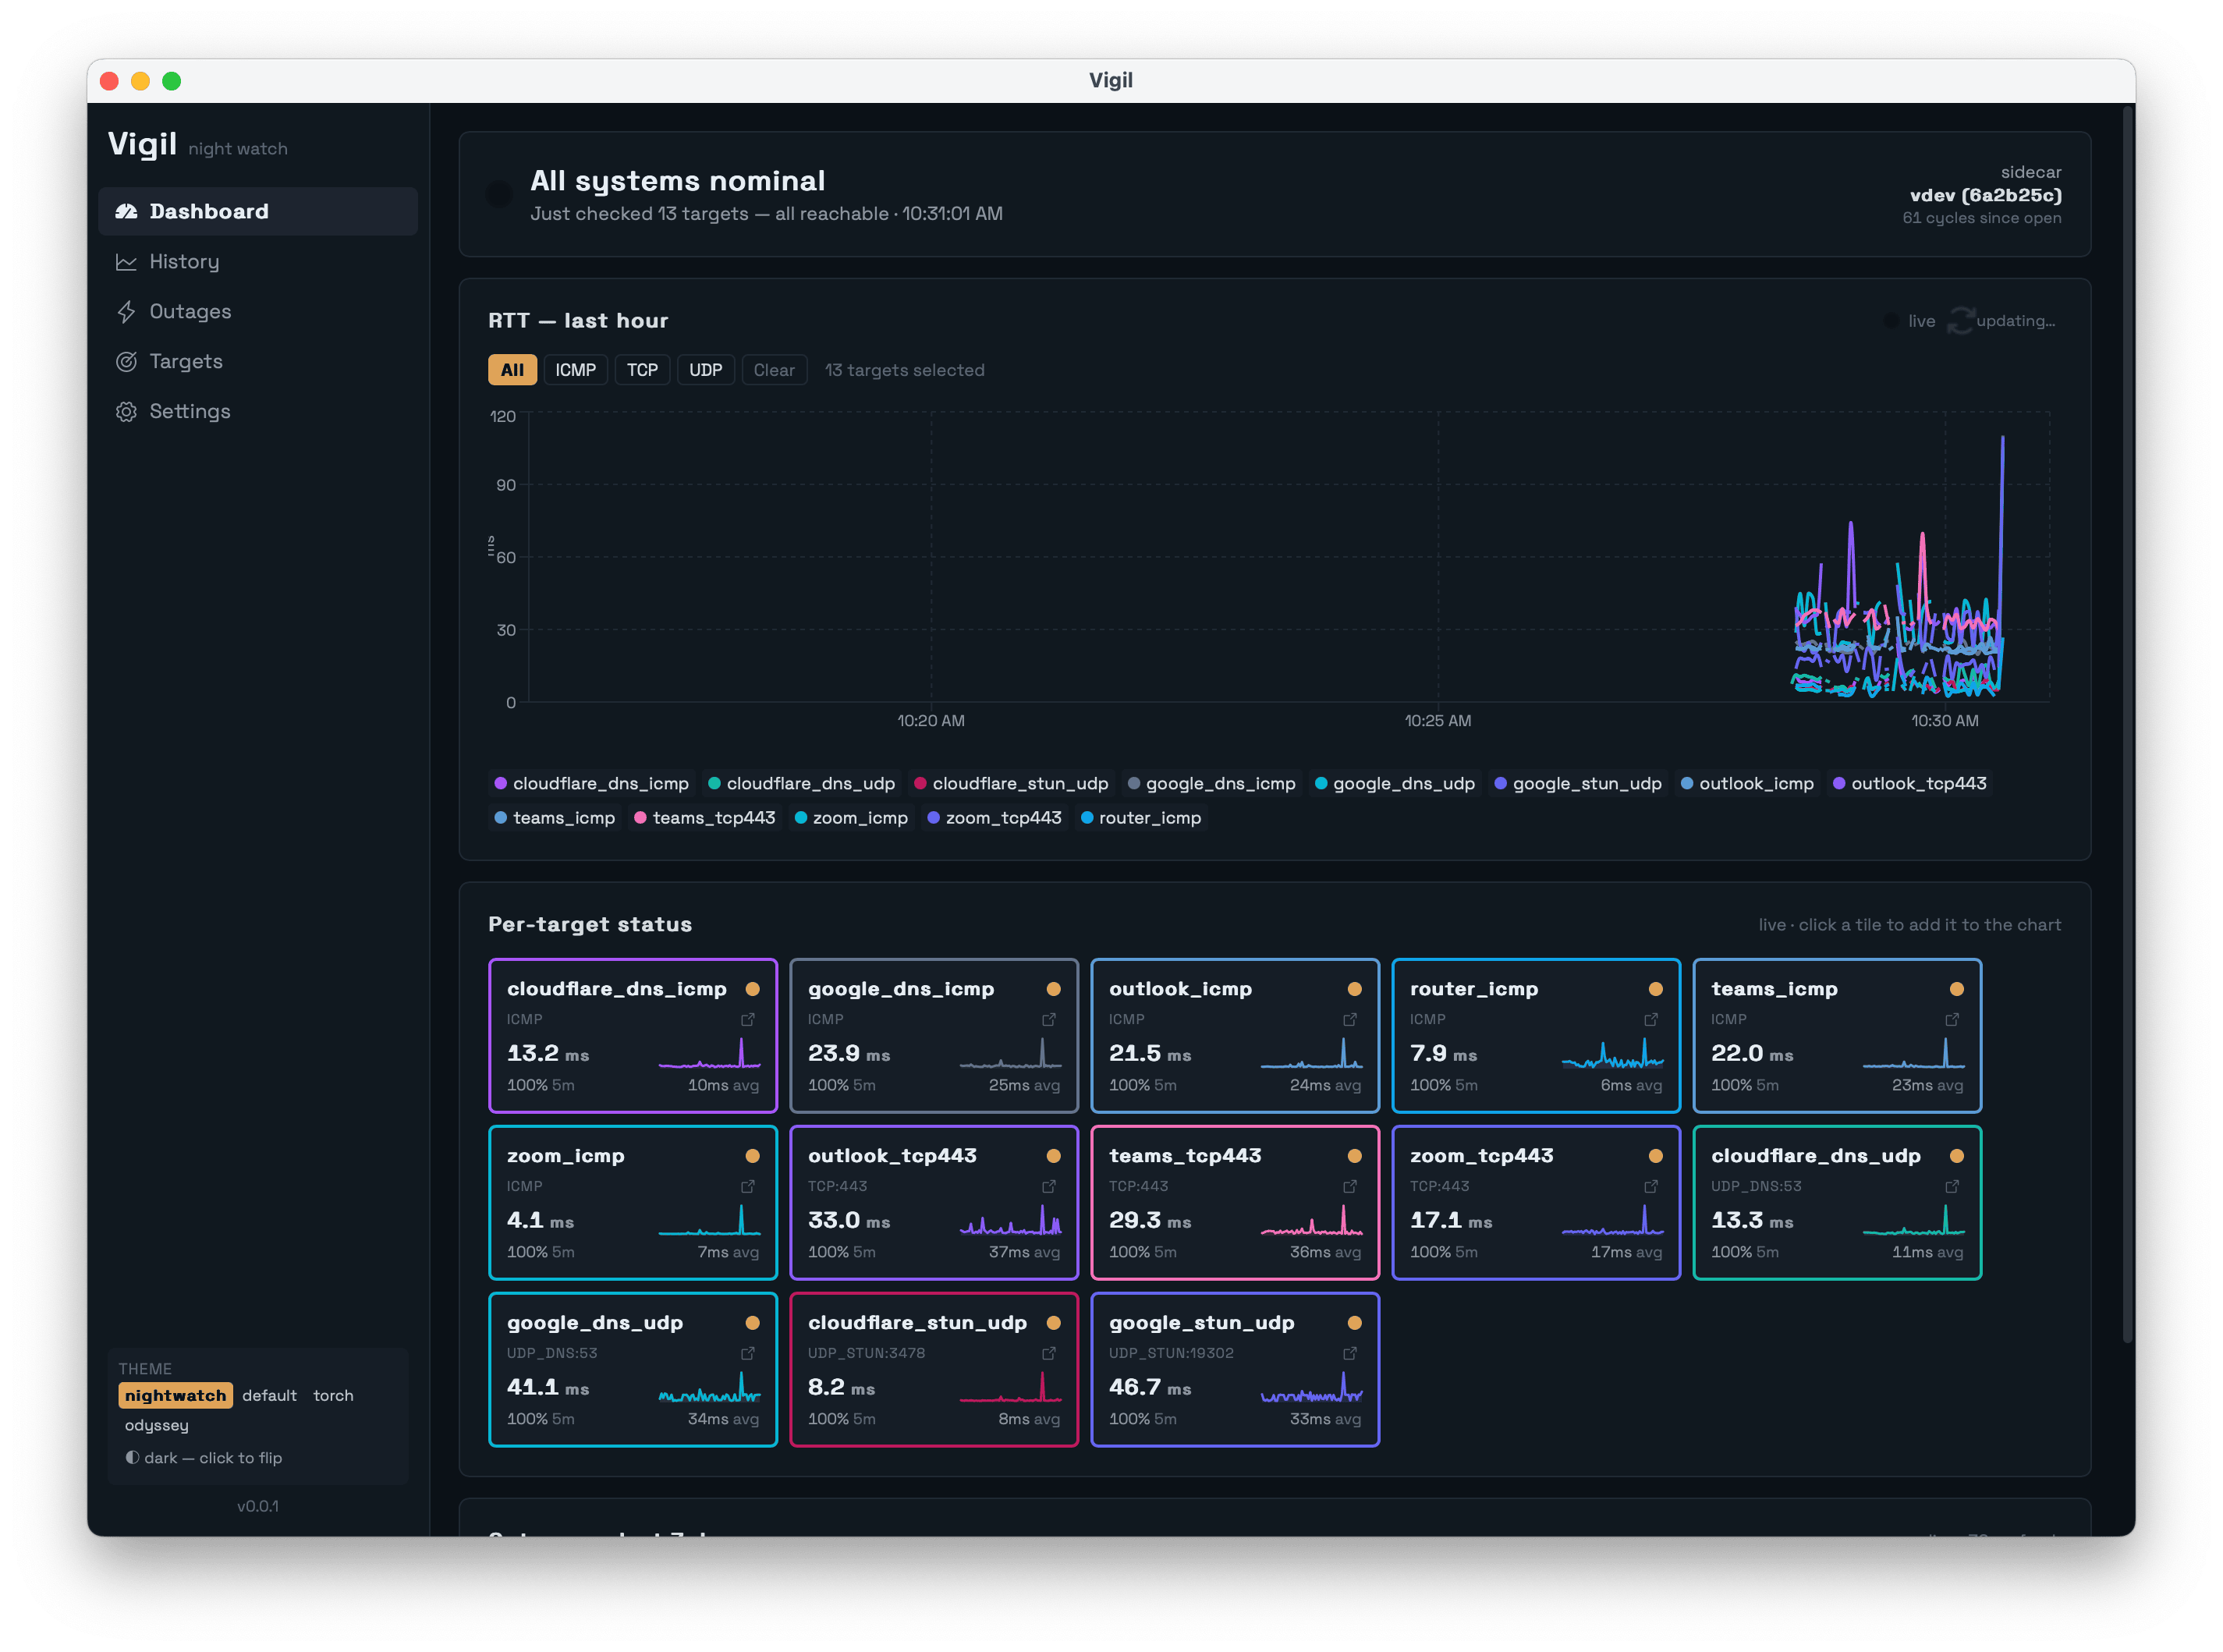Toggle google_dns_icmp legend series

click(1211, 784)
